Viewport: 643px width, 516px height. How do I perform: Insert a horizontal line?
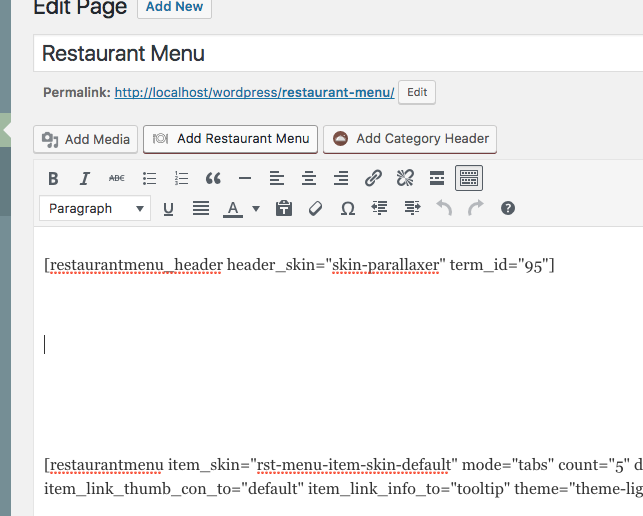click(x=245, y=178)
